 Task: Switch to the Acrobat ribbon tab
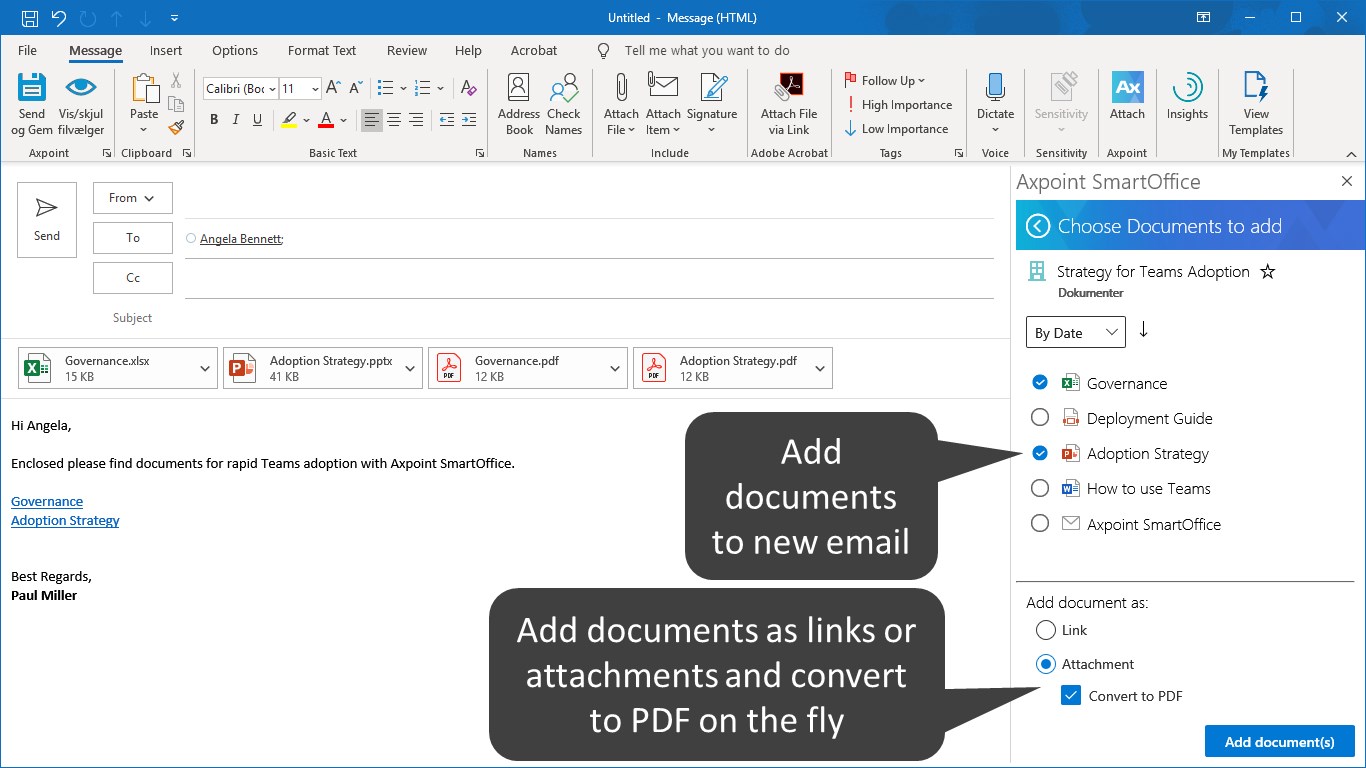click(534, 50)
